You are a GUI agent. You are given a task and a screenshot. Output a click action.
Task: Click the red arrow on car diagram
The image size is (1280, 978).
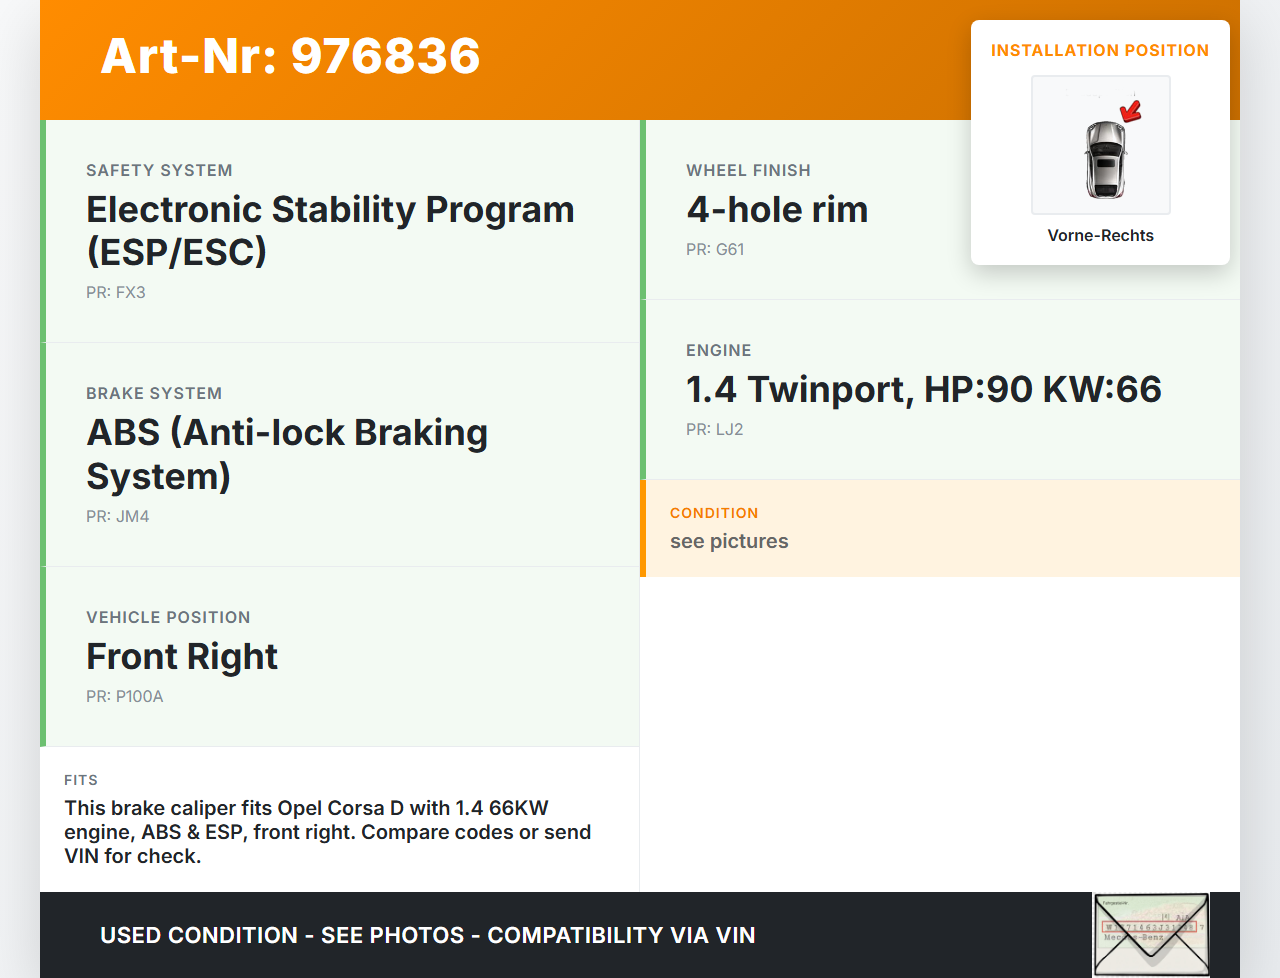tap(1131, 110)
